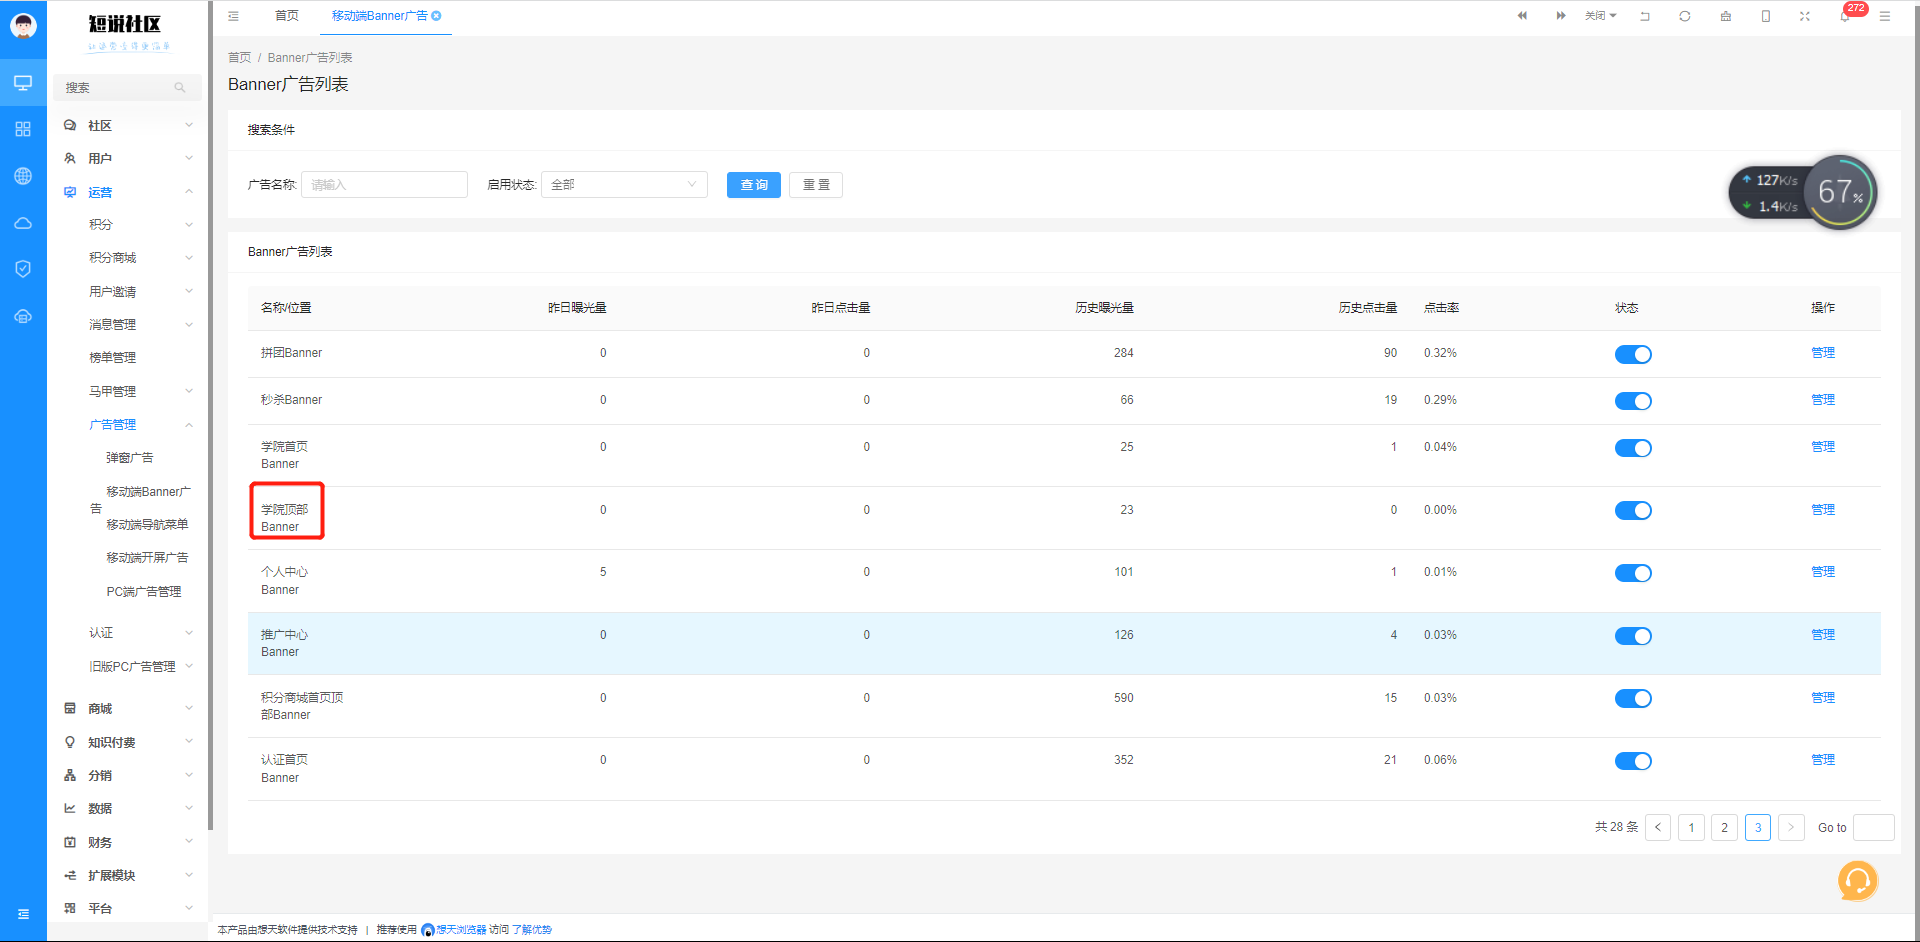Open the orange customer service headset icon
The image size is (1920, 942).
point(1858,881)
